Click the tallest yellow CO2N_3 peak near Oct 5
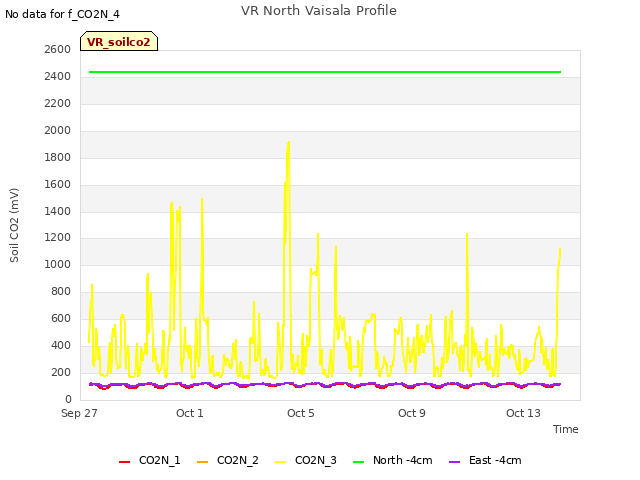 click(289, 143)
